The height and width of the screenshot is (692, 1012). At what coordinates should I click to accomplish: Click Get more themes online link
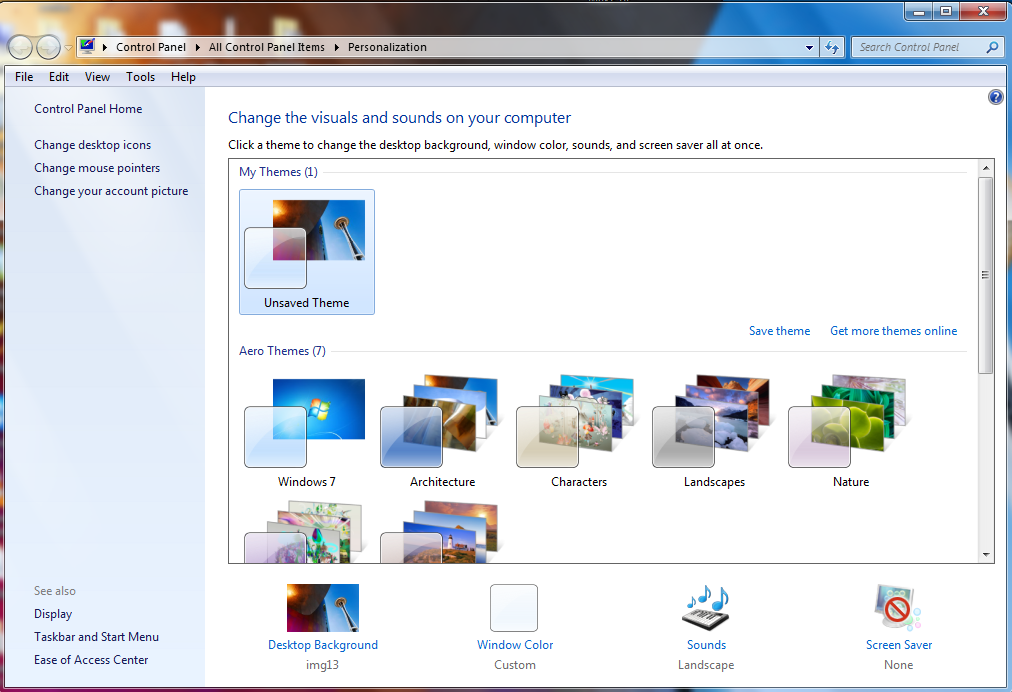pos(893,331)
